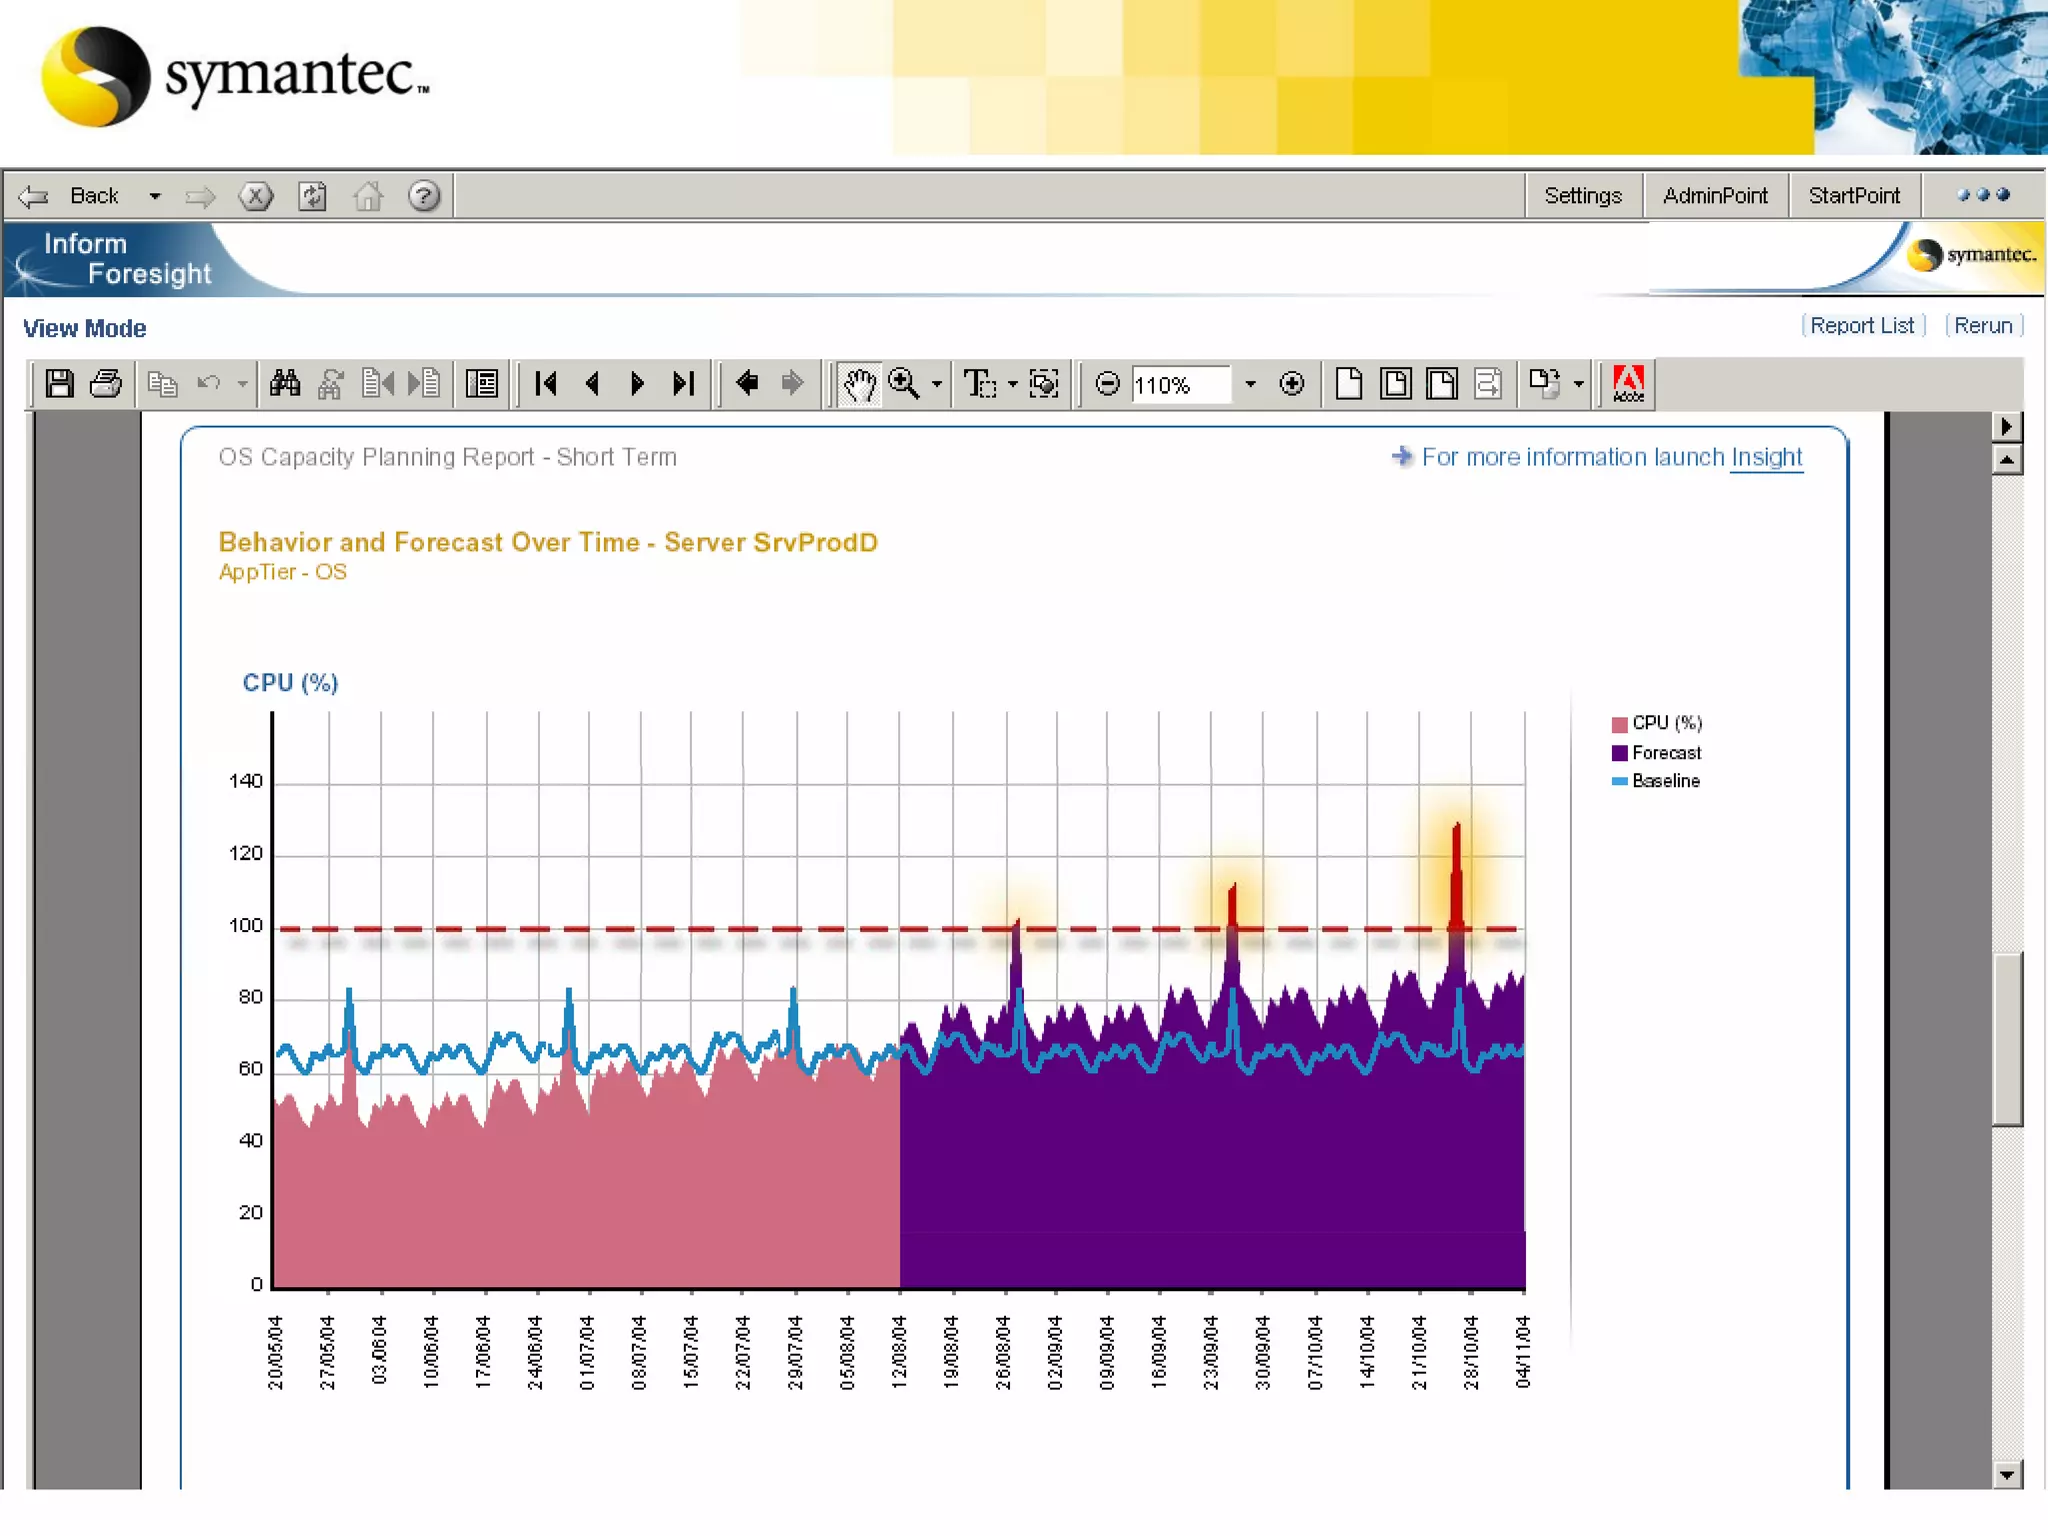Open the zoom percentage dropdown arrow

coord(1250,384)
